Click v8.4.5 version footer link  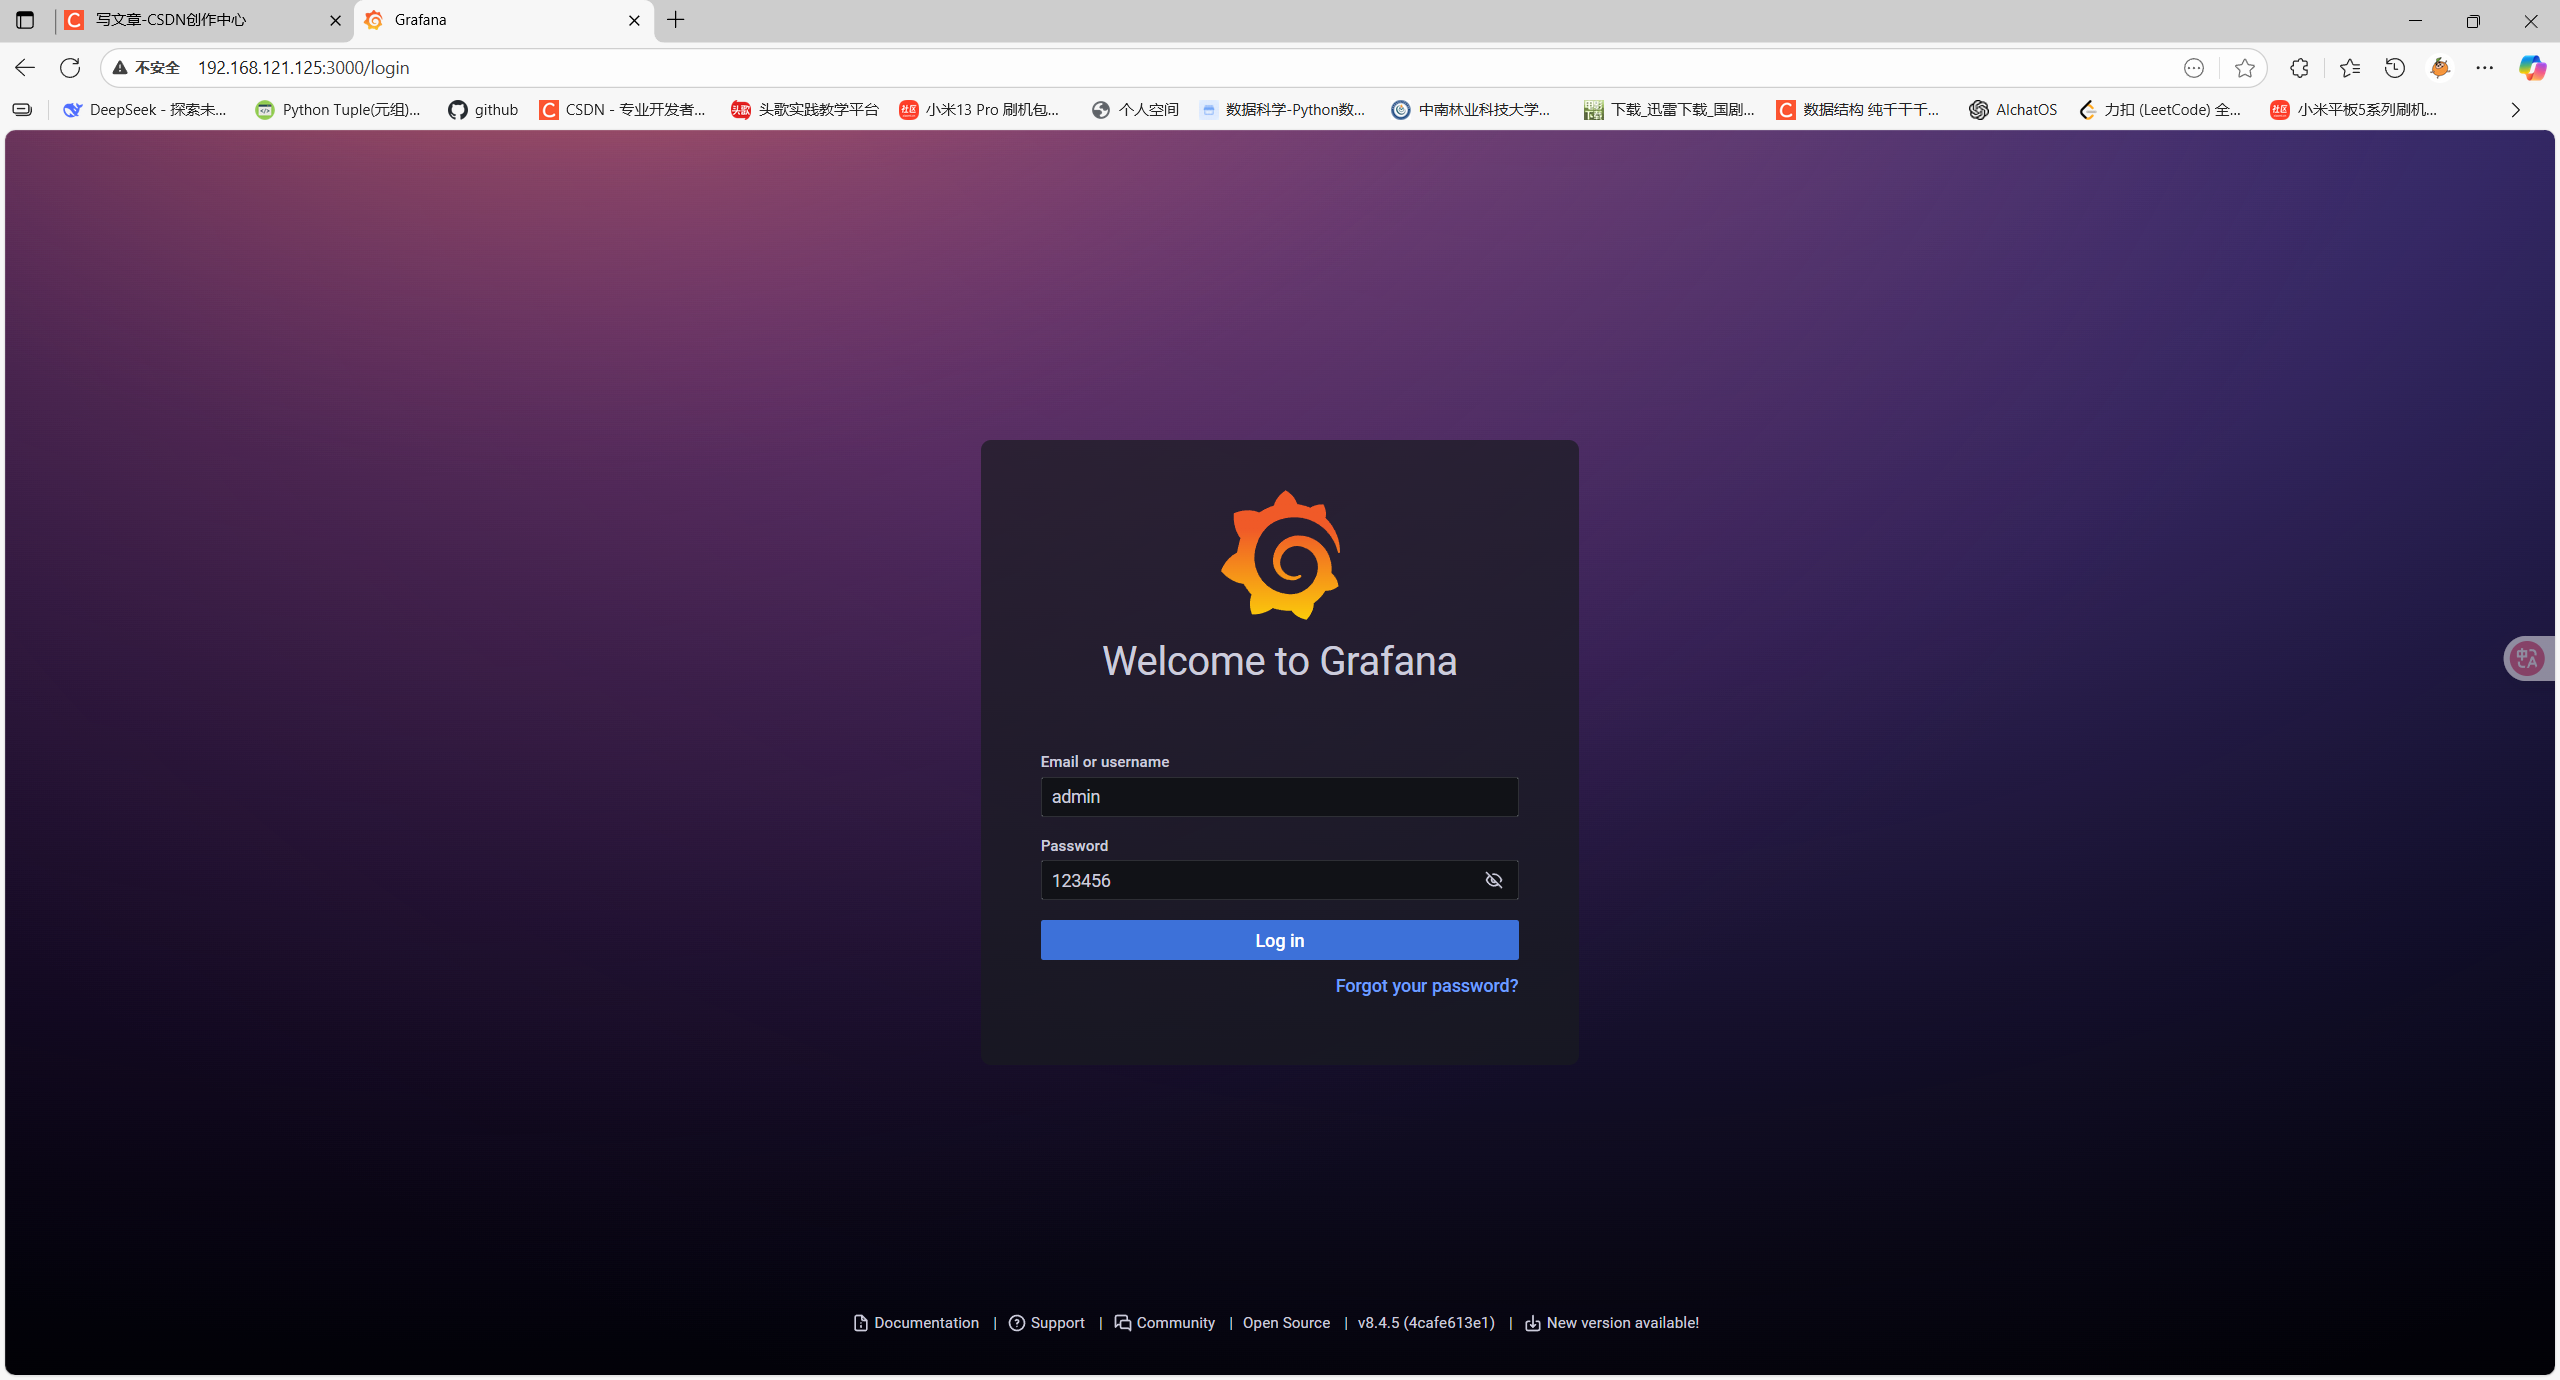(x=1426, y=1323)
